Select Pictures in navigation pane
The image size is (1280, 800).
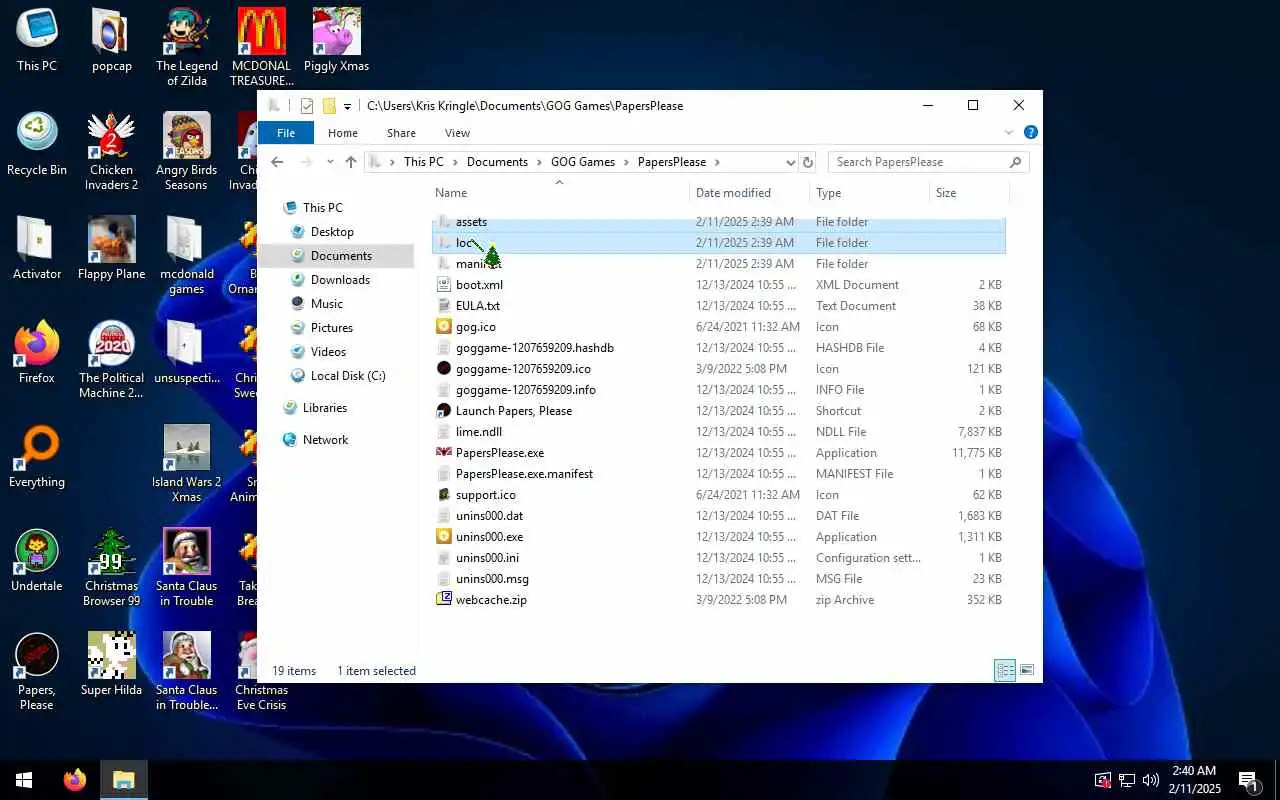point(331,328)
